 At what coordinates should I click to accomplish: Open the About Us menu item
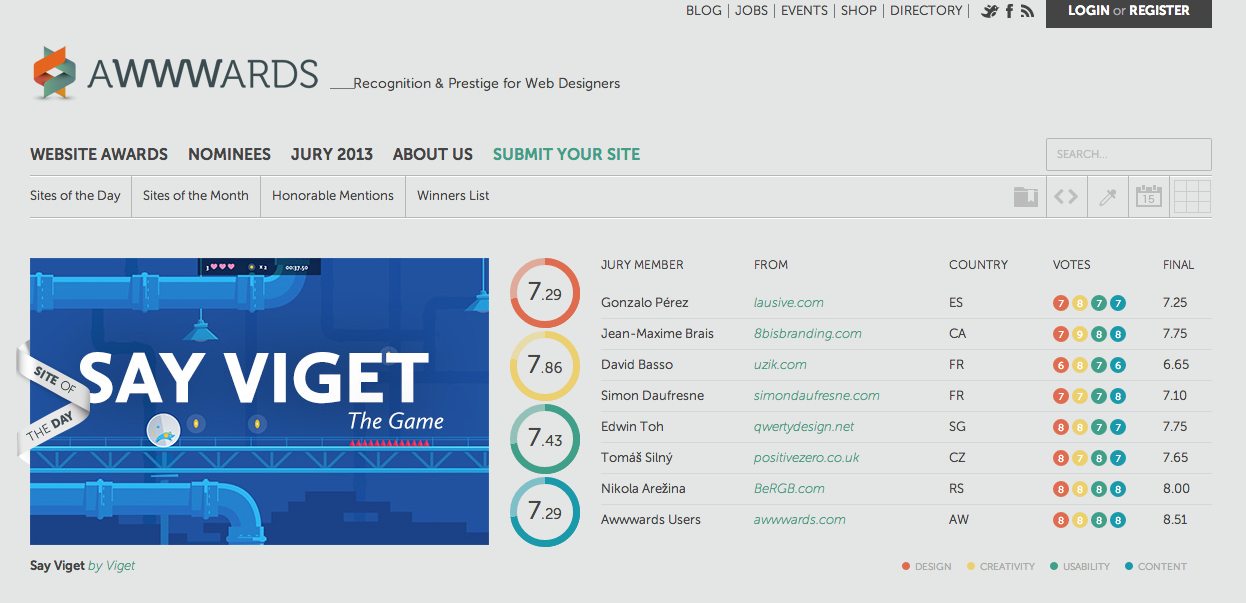coord(433,154)
